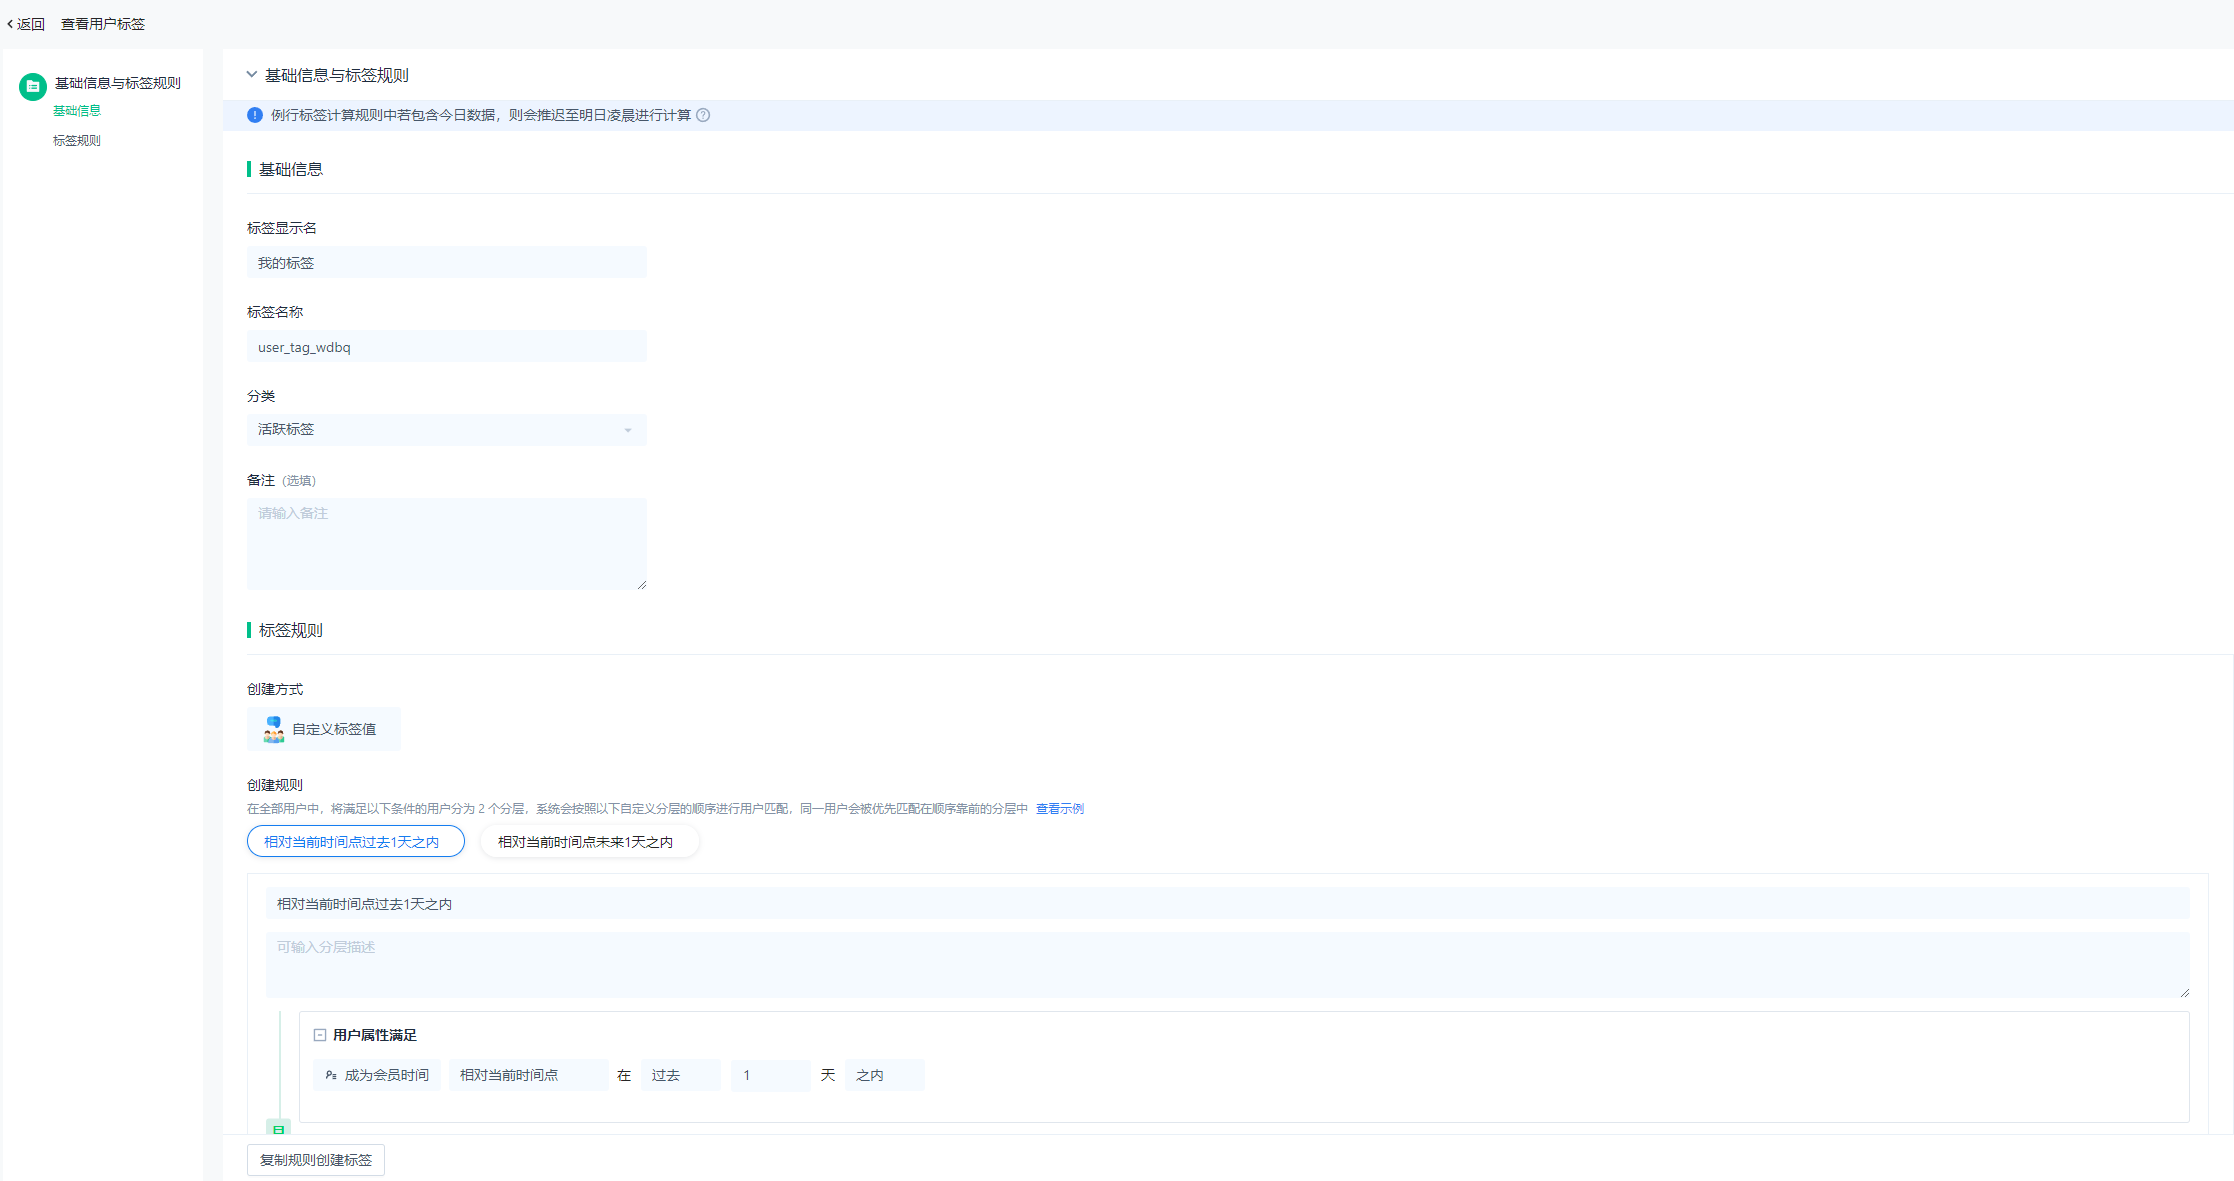Open the 之内 range dropdown

point(885,1076)
